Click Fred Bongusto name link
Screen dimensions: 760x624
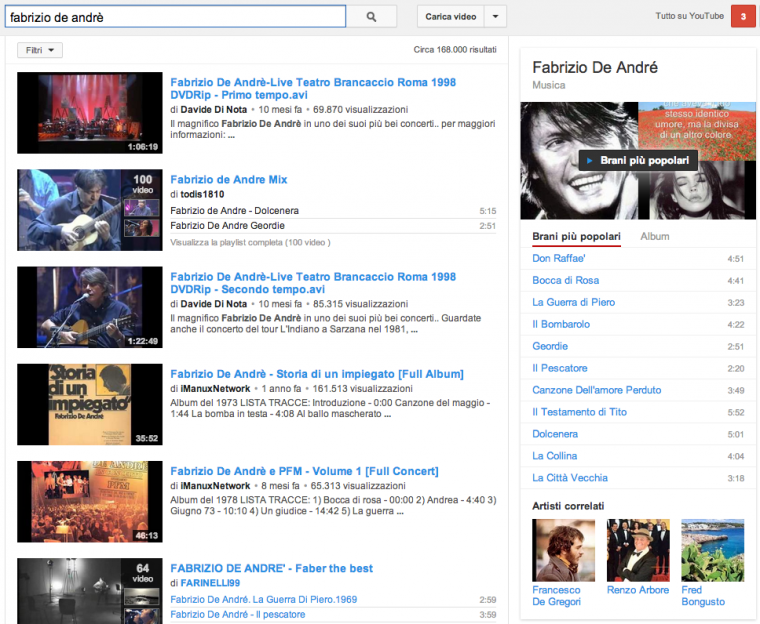703,596
